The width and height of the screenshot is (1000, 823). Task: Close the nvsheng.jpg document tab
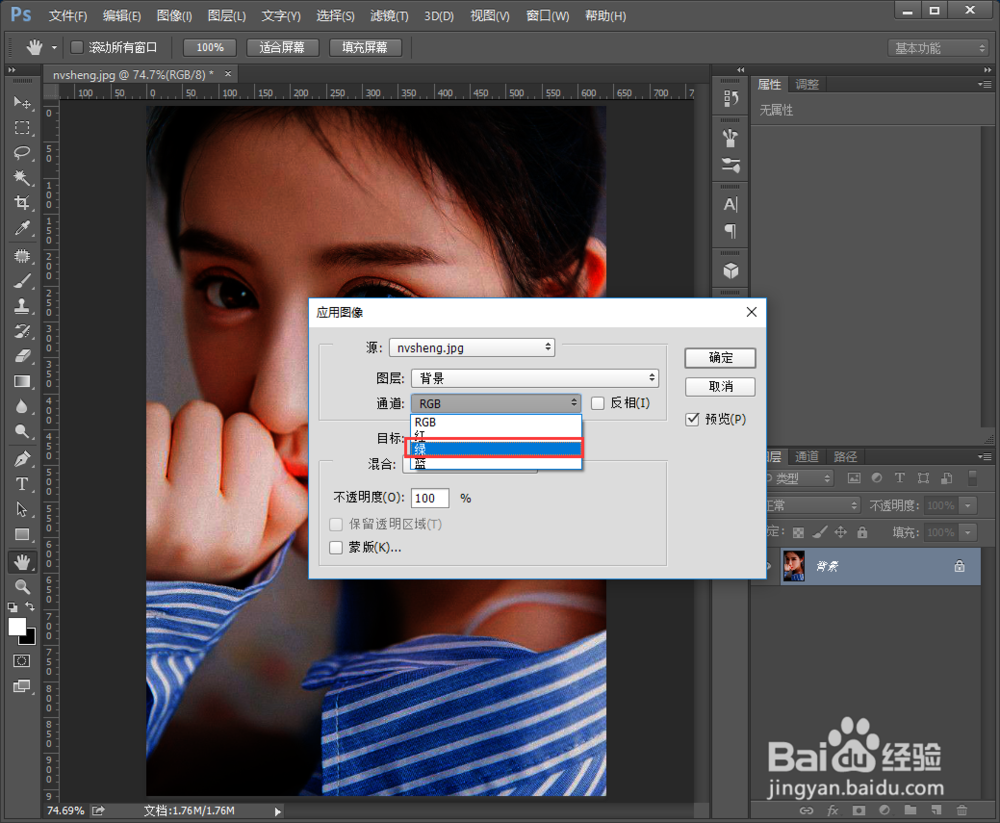(228, 74)
